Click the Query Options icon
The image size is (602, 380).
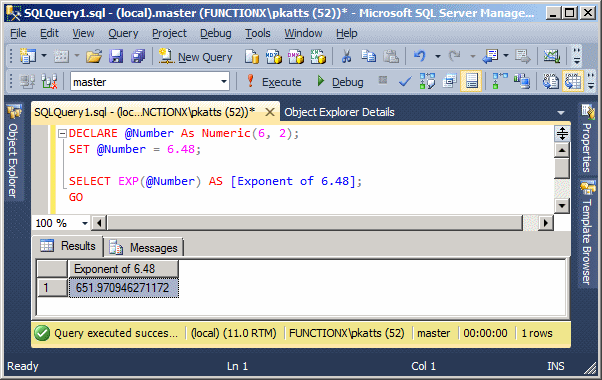449,81
